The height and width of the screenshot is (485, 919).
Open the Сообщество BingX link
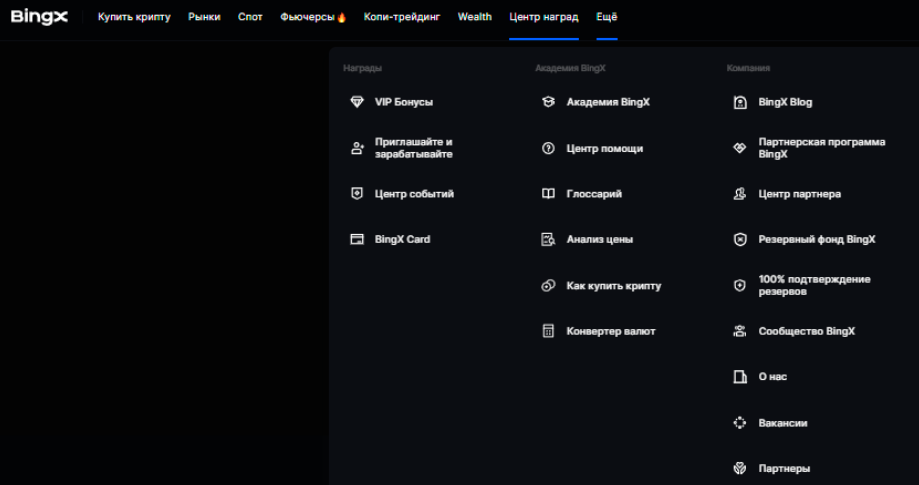coord(807,331)
